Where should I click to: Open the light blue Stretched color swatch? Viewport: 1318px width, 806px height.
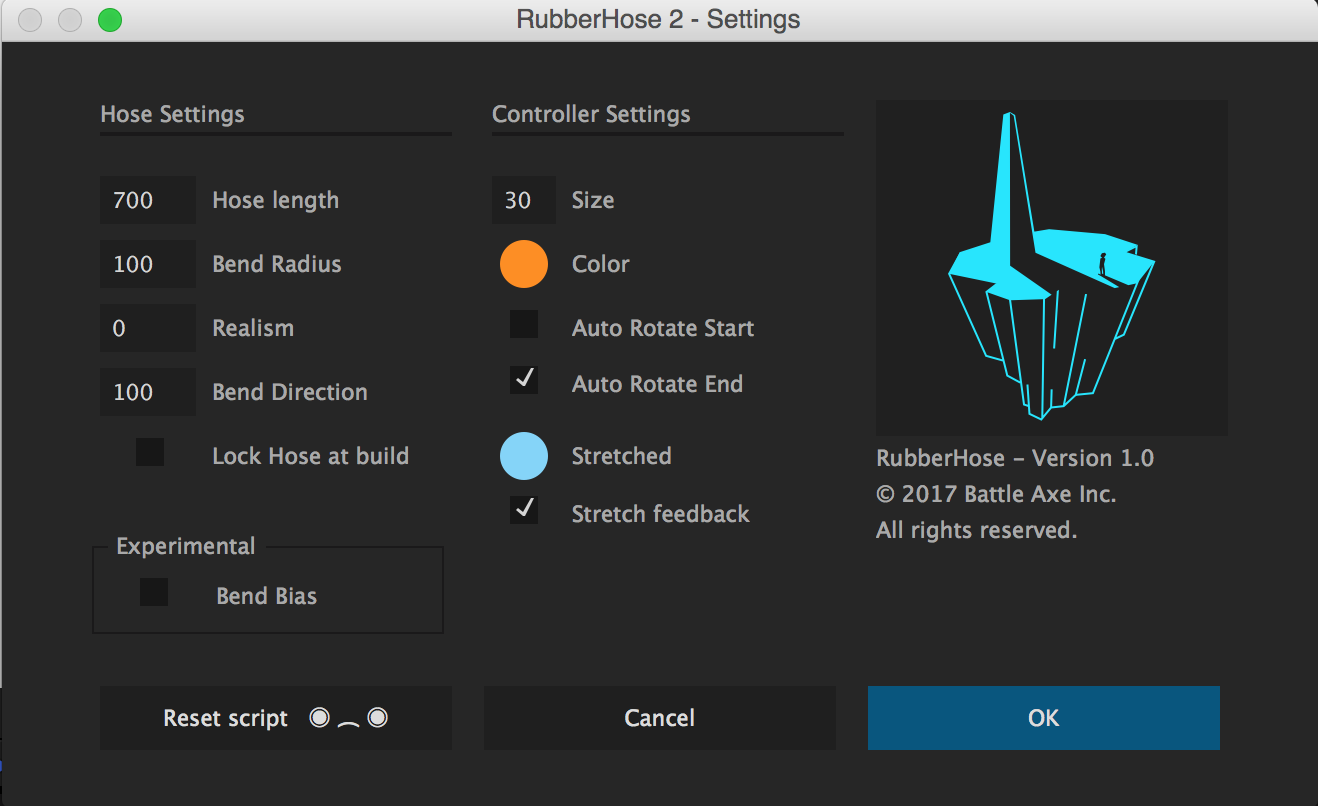point(524,456)
